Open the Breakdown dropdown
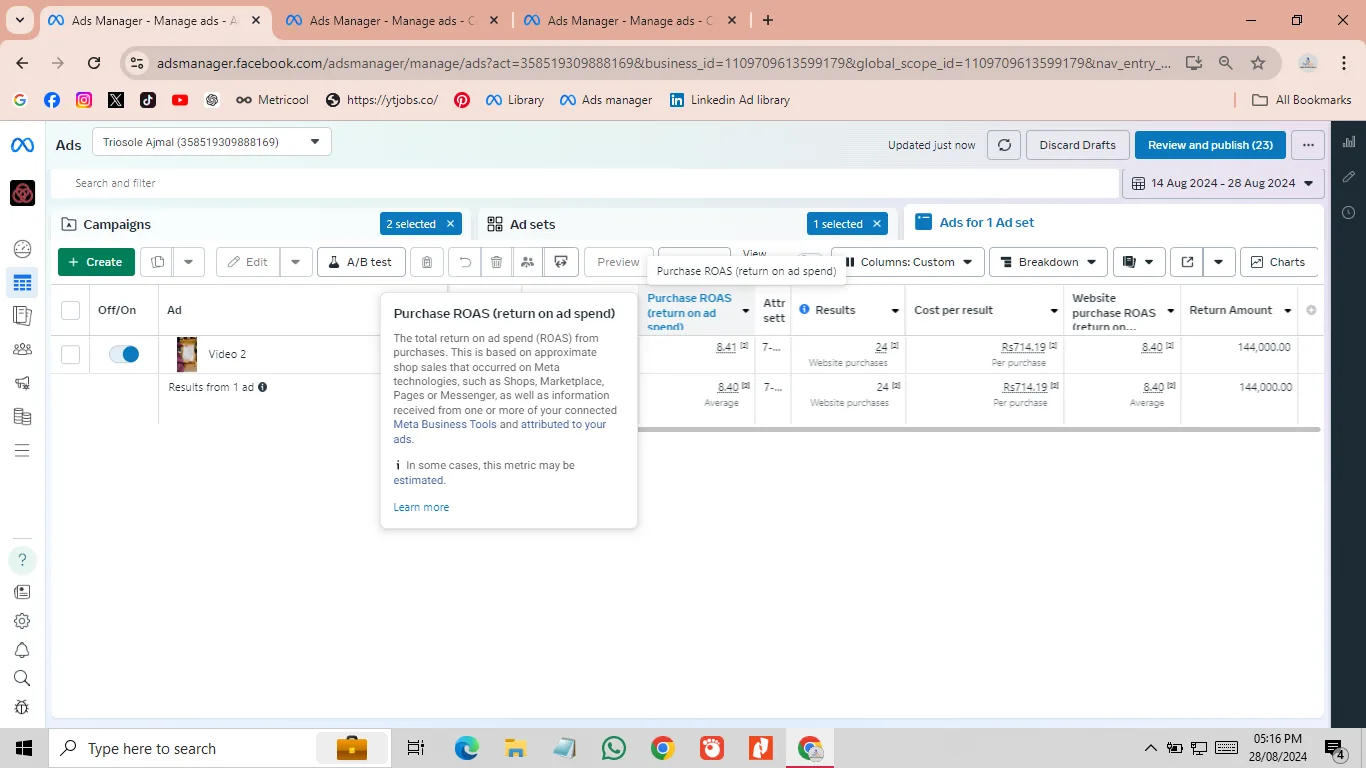Screen dimensions: 1366x768 pos(1048,262)
